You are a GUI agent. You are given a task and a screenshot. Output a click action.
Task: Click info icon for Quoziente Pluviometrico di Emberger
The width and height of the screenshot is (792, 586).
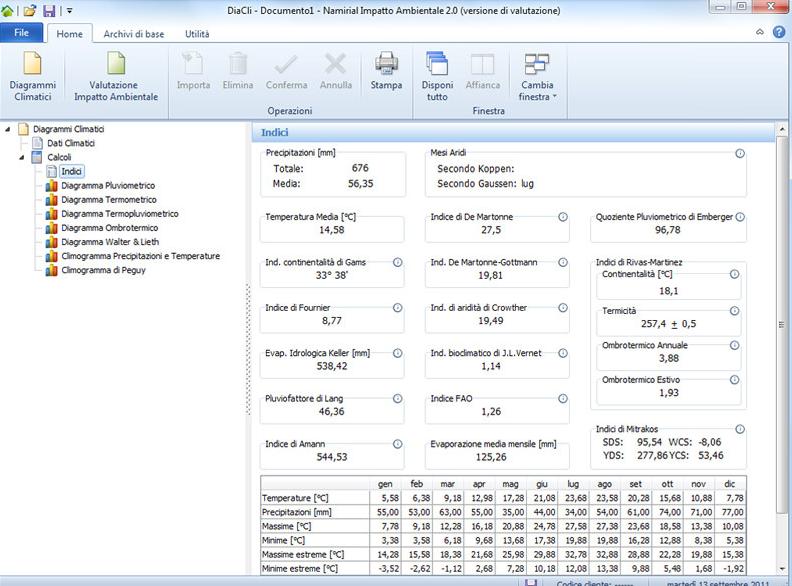click(x=740, y=216)
